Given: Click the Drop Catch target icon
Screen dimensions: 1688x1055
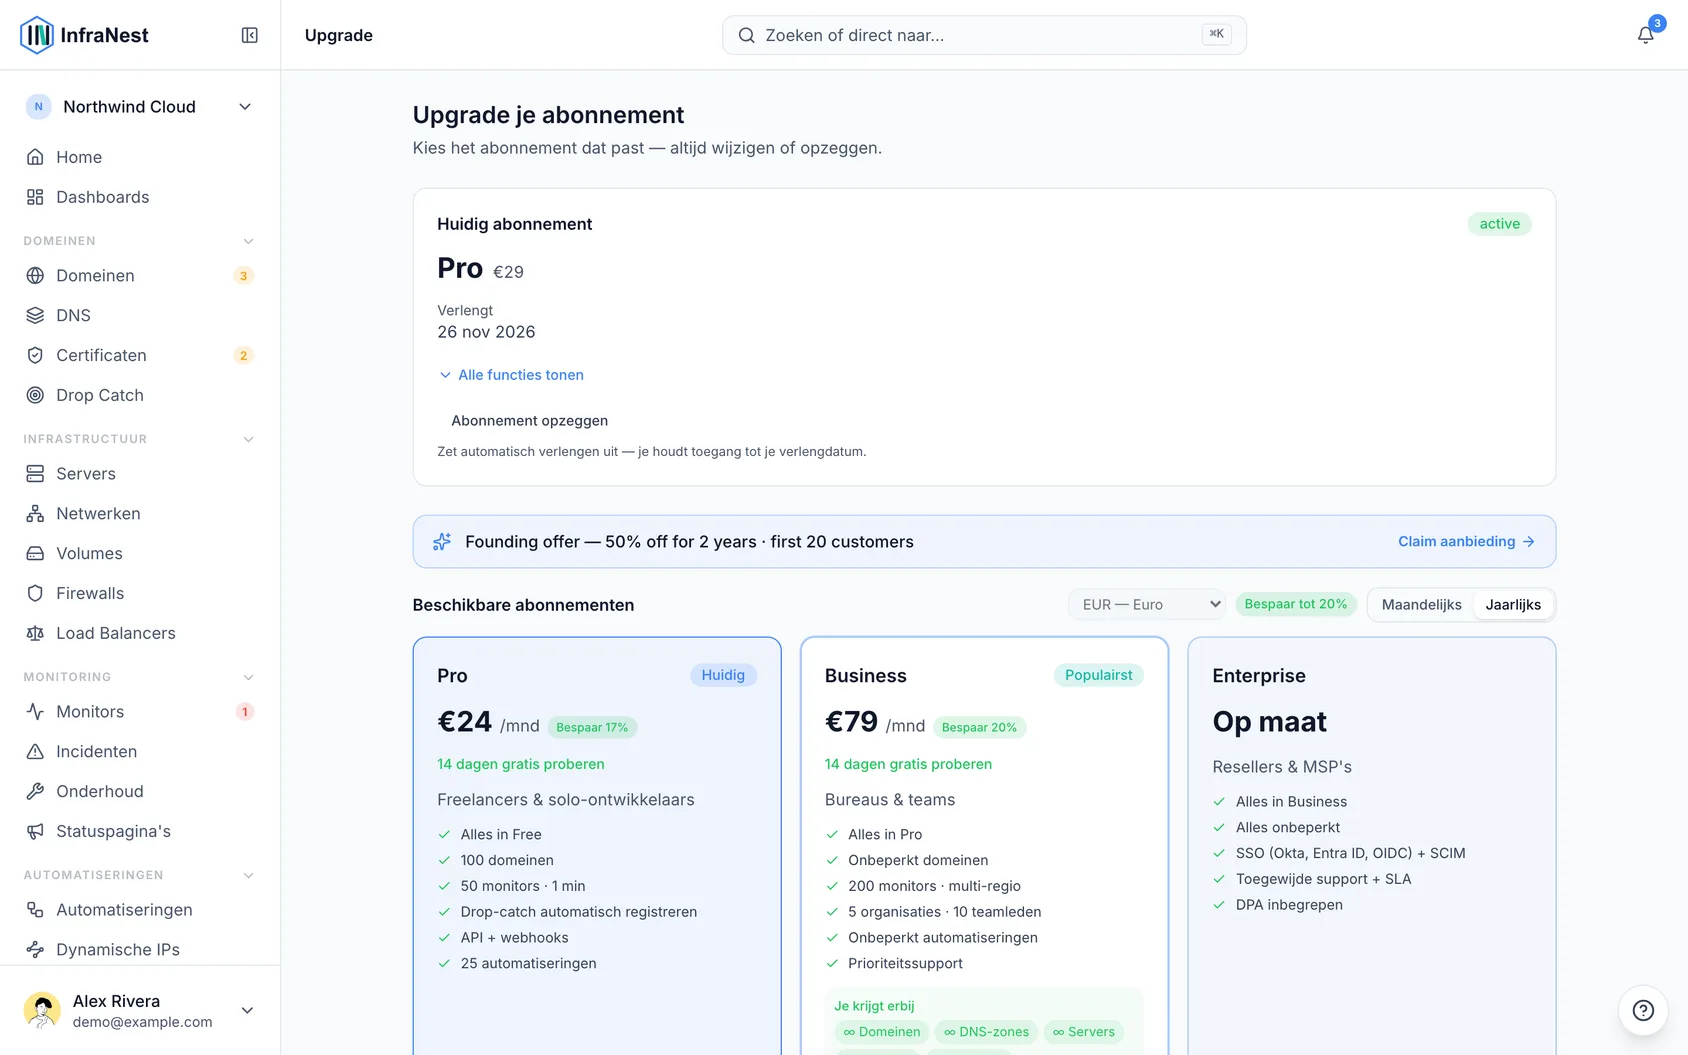Looking at the screenshot, I should pos(35,395).
